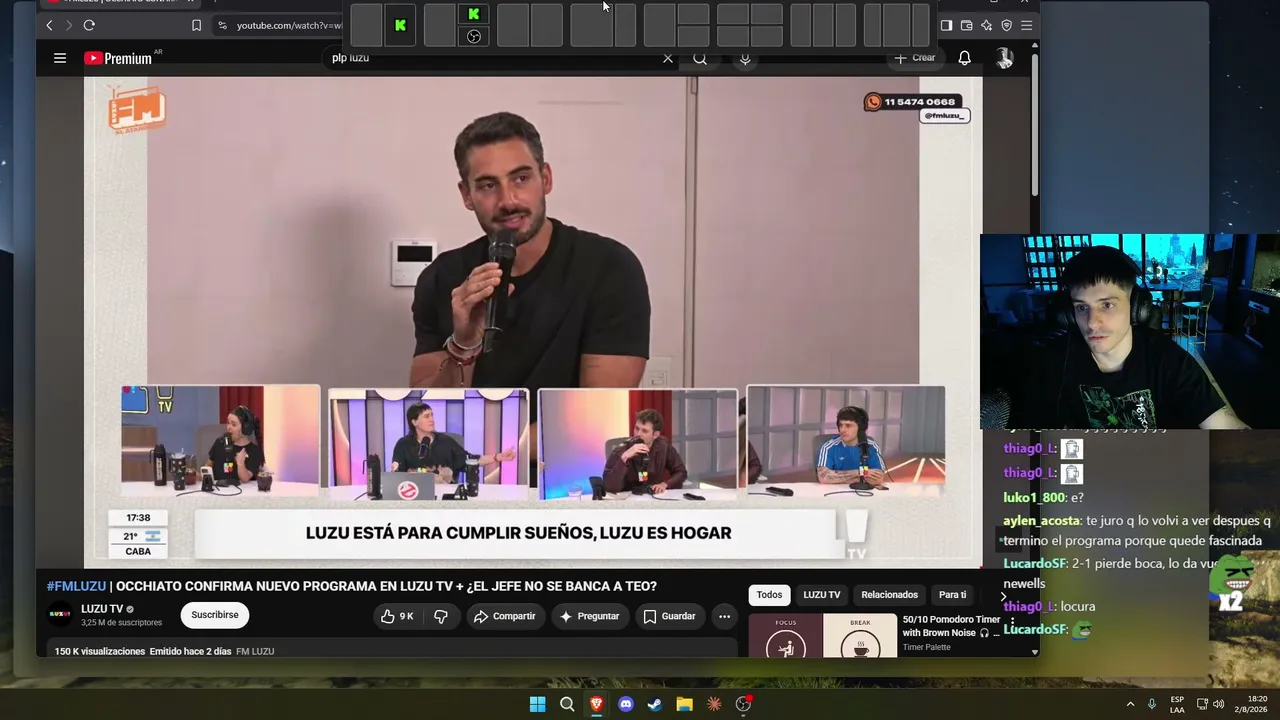Viewport: 1280px width, 720px height.
Task: Reload the YouTube page
Action: tap(89, 25)
